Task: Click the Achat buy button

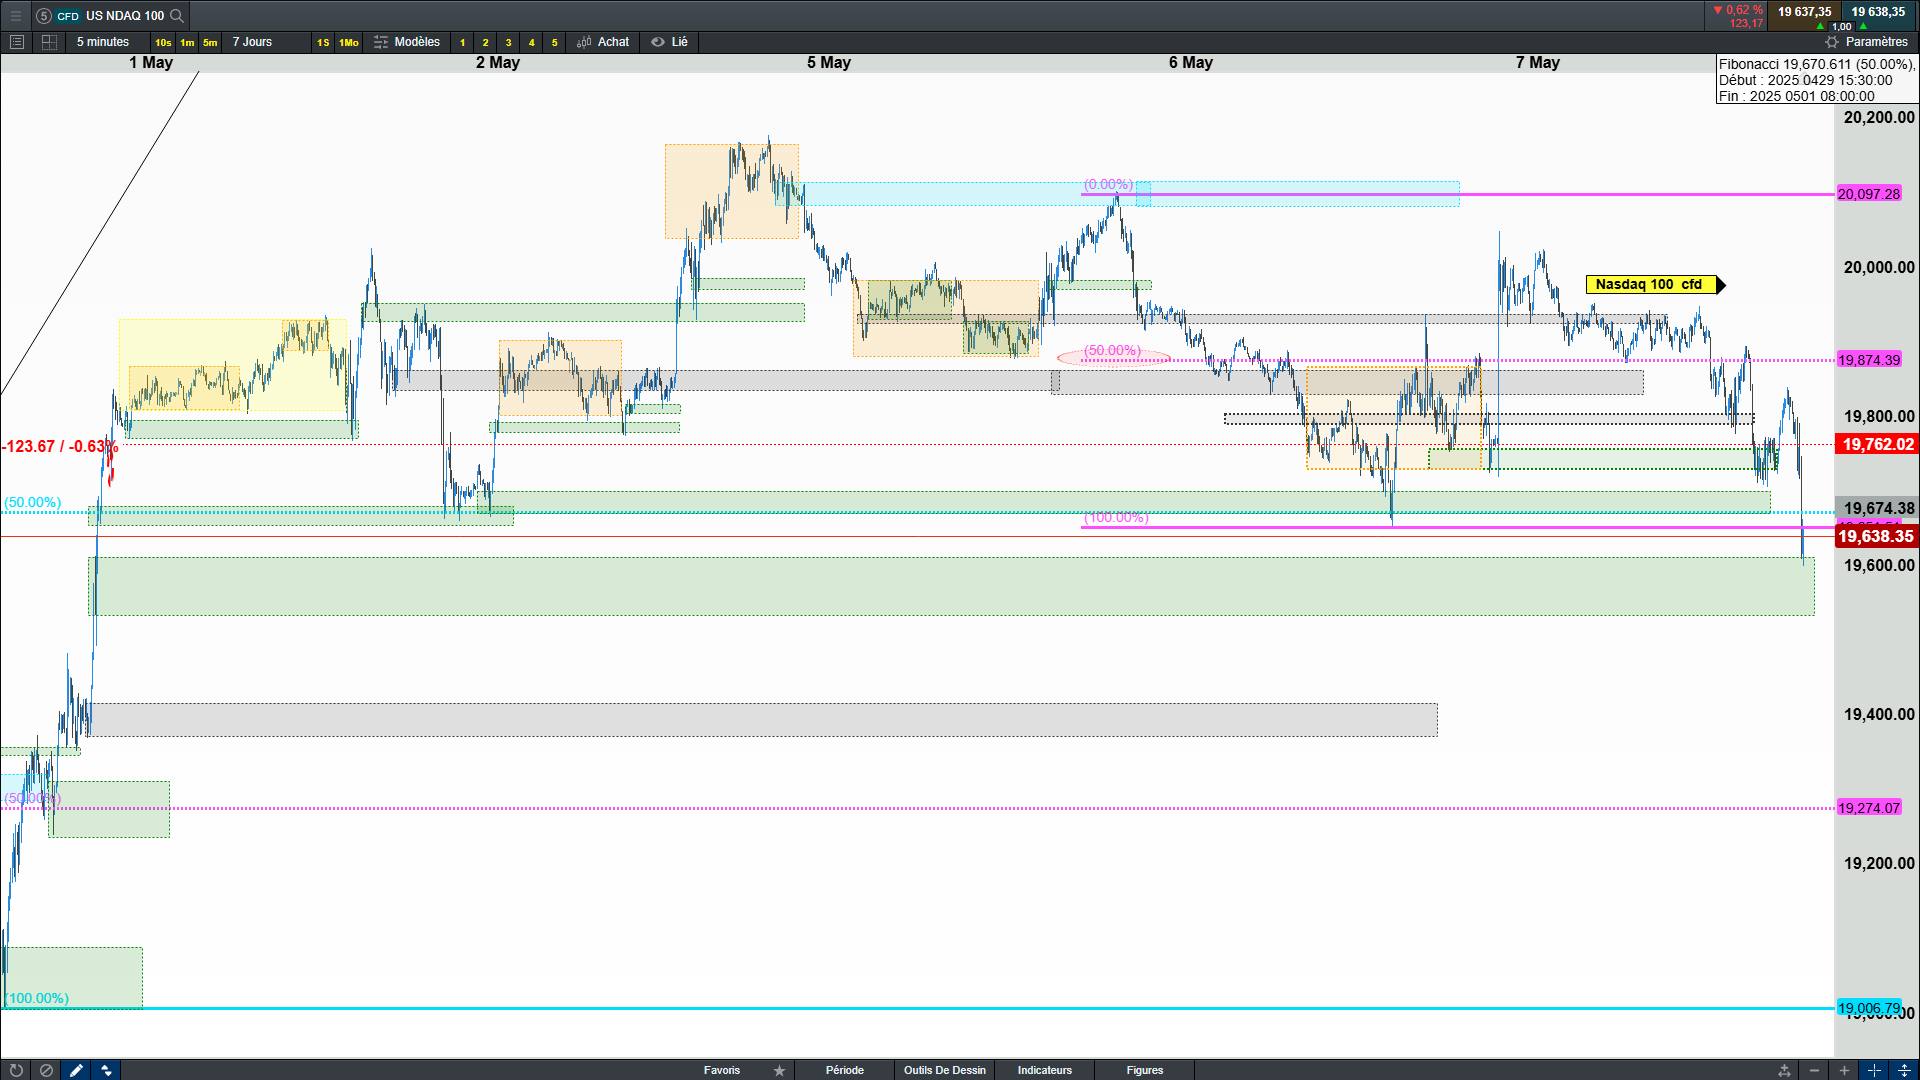Action: coord(603,42)
